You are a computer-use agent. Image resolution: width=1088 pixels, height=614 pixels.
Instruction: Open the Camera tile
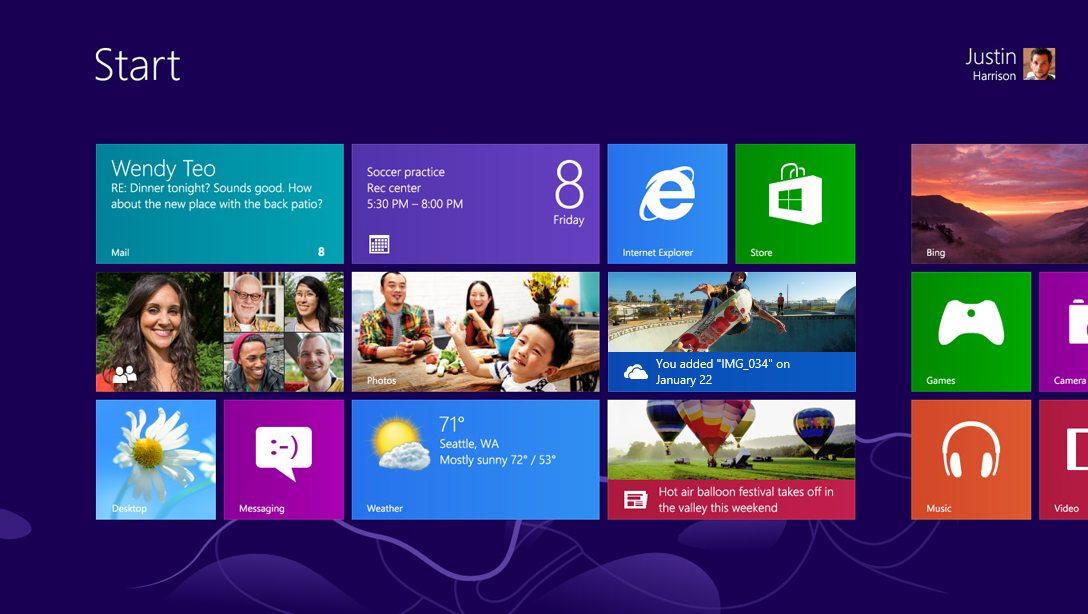coord(1064,331)
